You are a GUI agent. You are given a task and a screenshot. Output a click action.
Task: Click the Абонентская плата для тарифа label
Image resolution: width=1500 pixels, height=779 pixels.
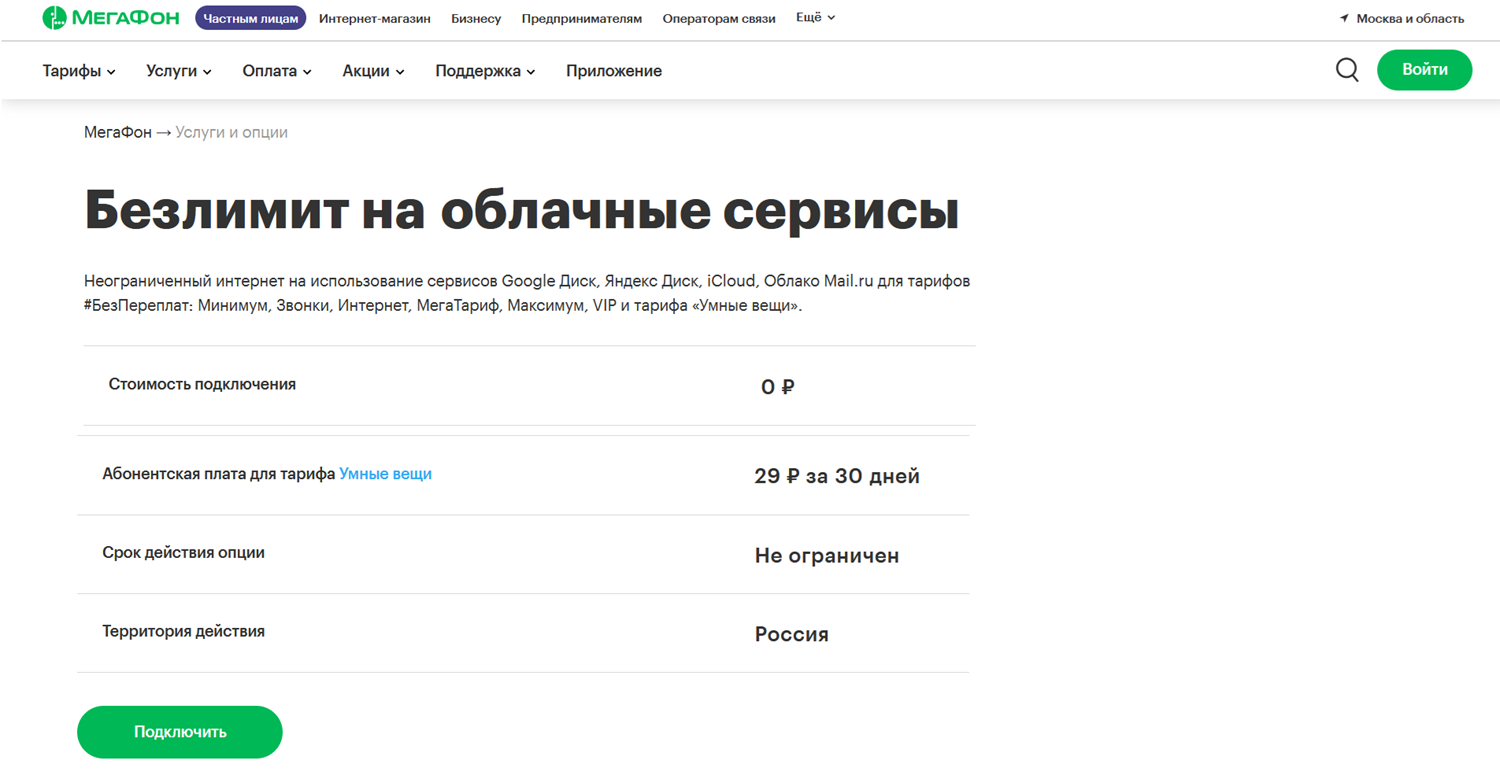219,474
